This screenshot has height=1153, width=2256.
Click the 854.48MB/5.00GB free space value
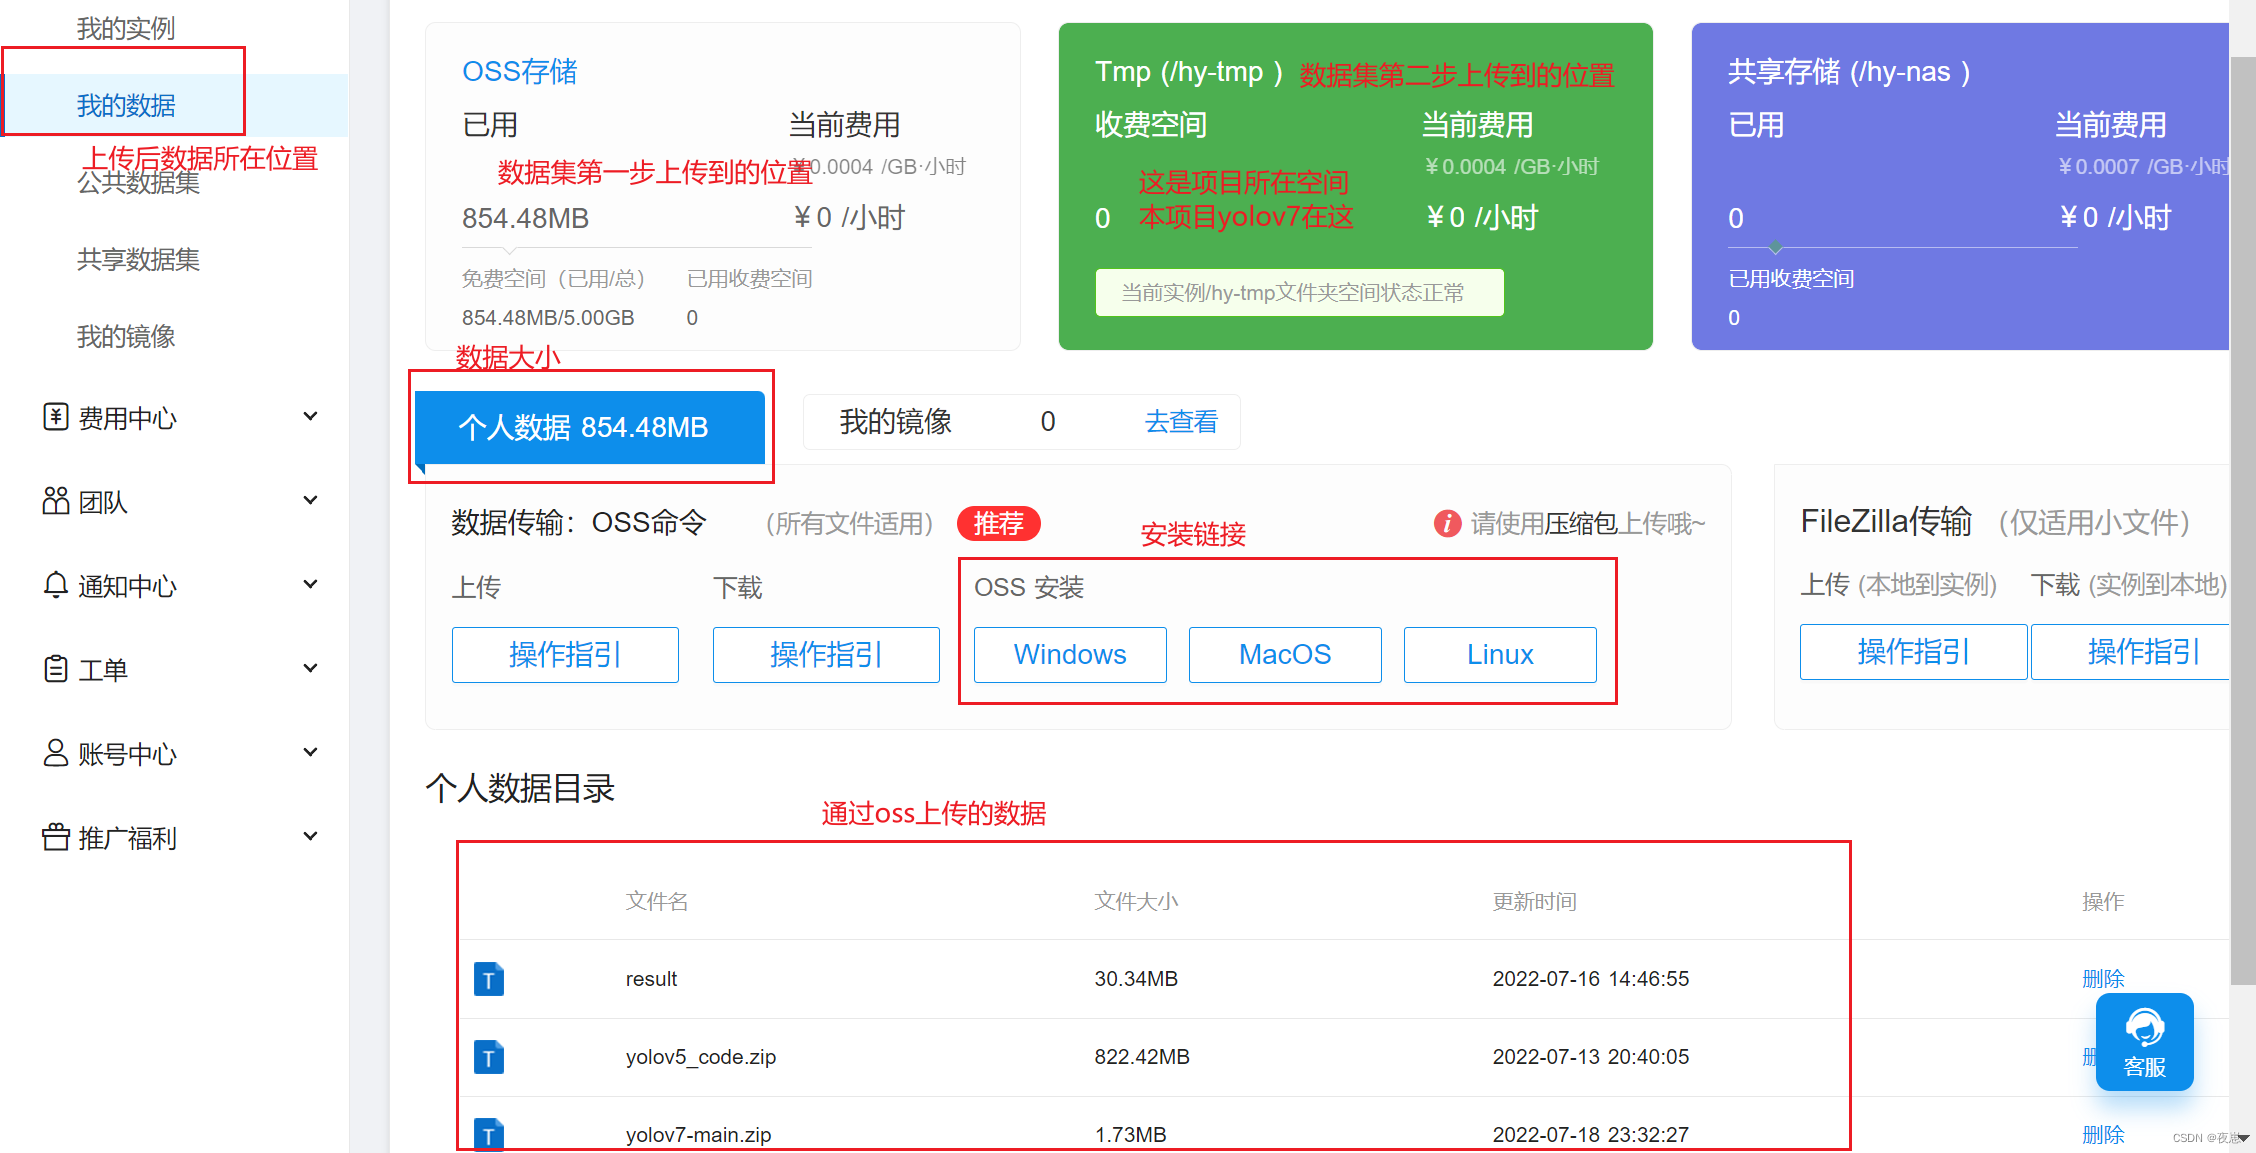click(548, 317)
